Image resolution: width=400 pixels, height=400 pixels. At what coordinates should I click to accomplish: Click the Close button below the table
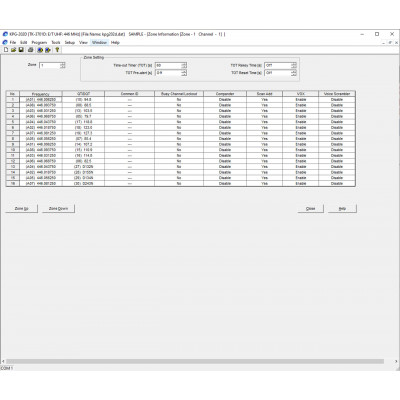[310, 209]
